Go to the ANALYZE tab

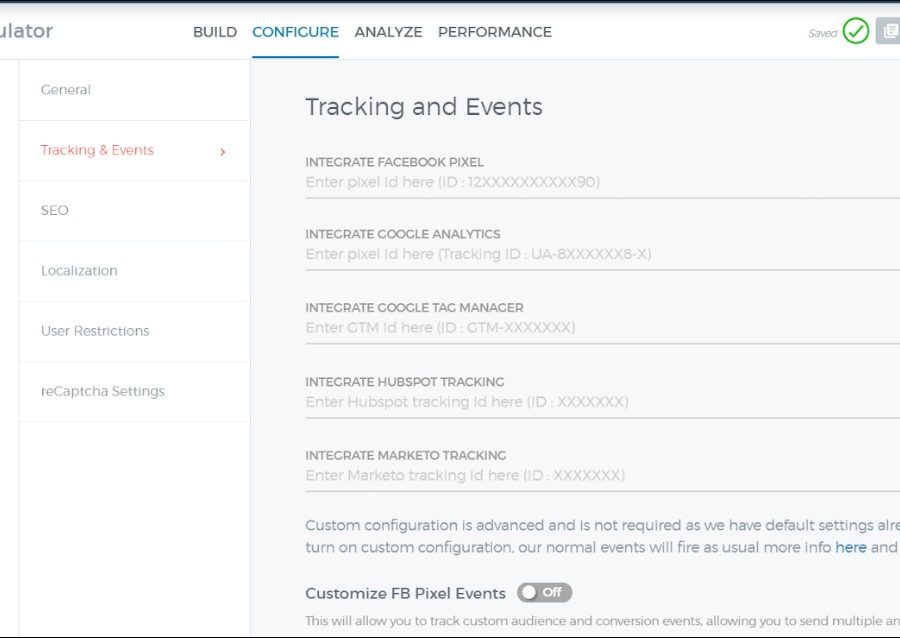tap(388, 32)
